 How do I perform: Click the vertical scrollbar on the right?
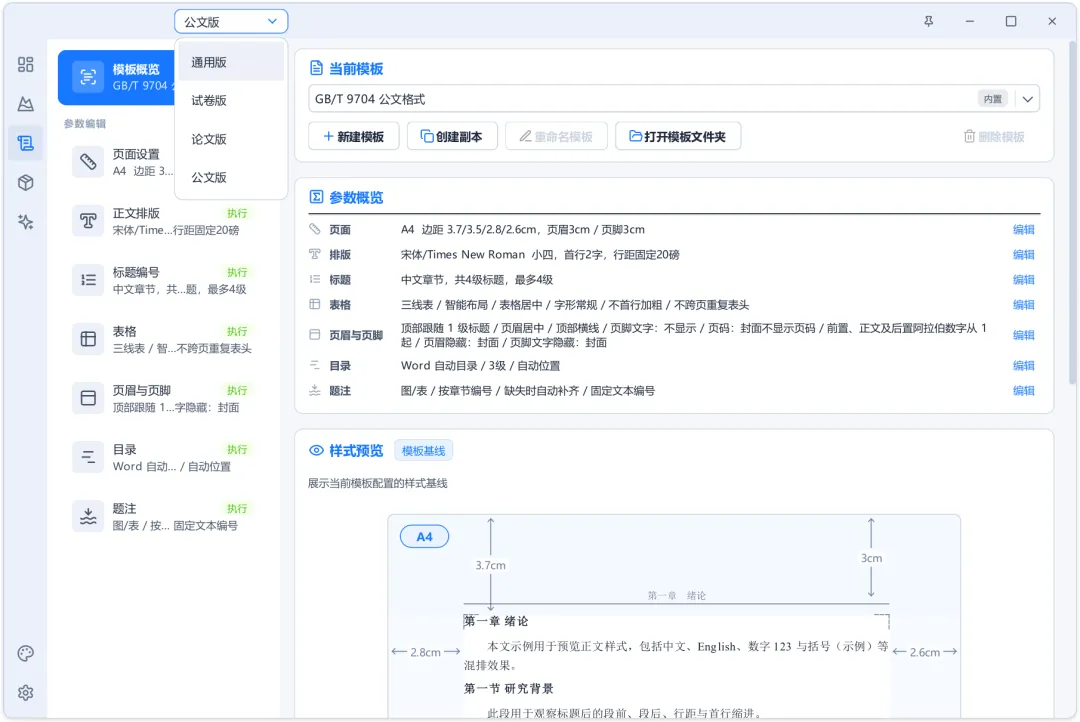click(x=1072, y=212)
